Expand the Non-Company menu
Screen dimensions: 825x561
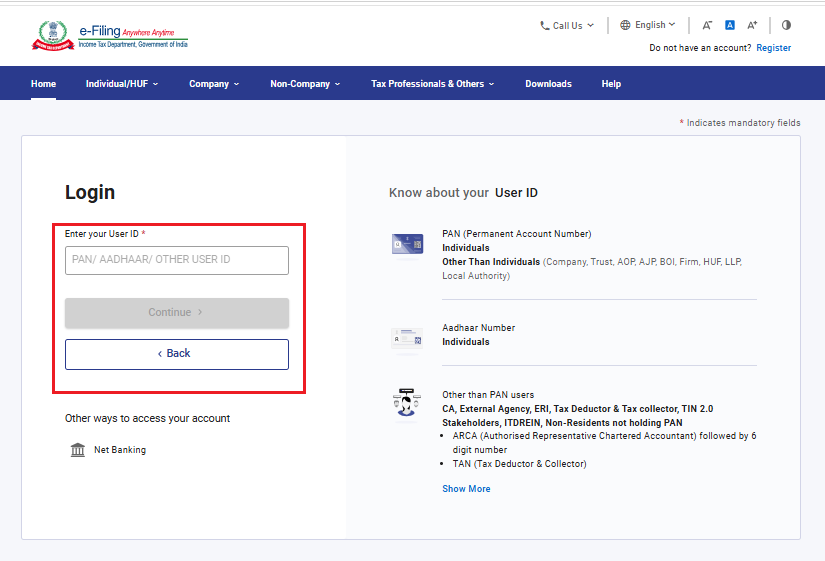pos(305,84)
